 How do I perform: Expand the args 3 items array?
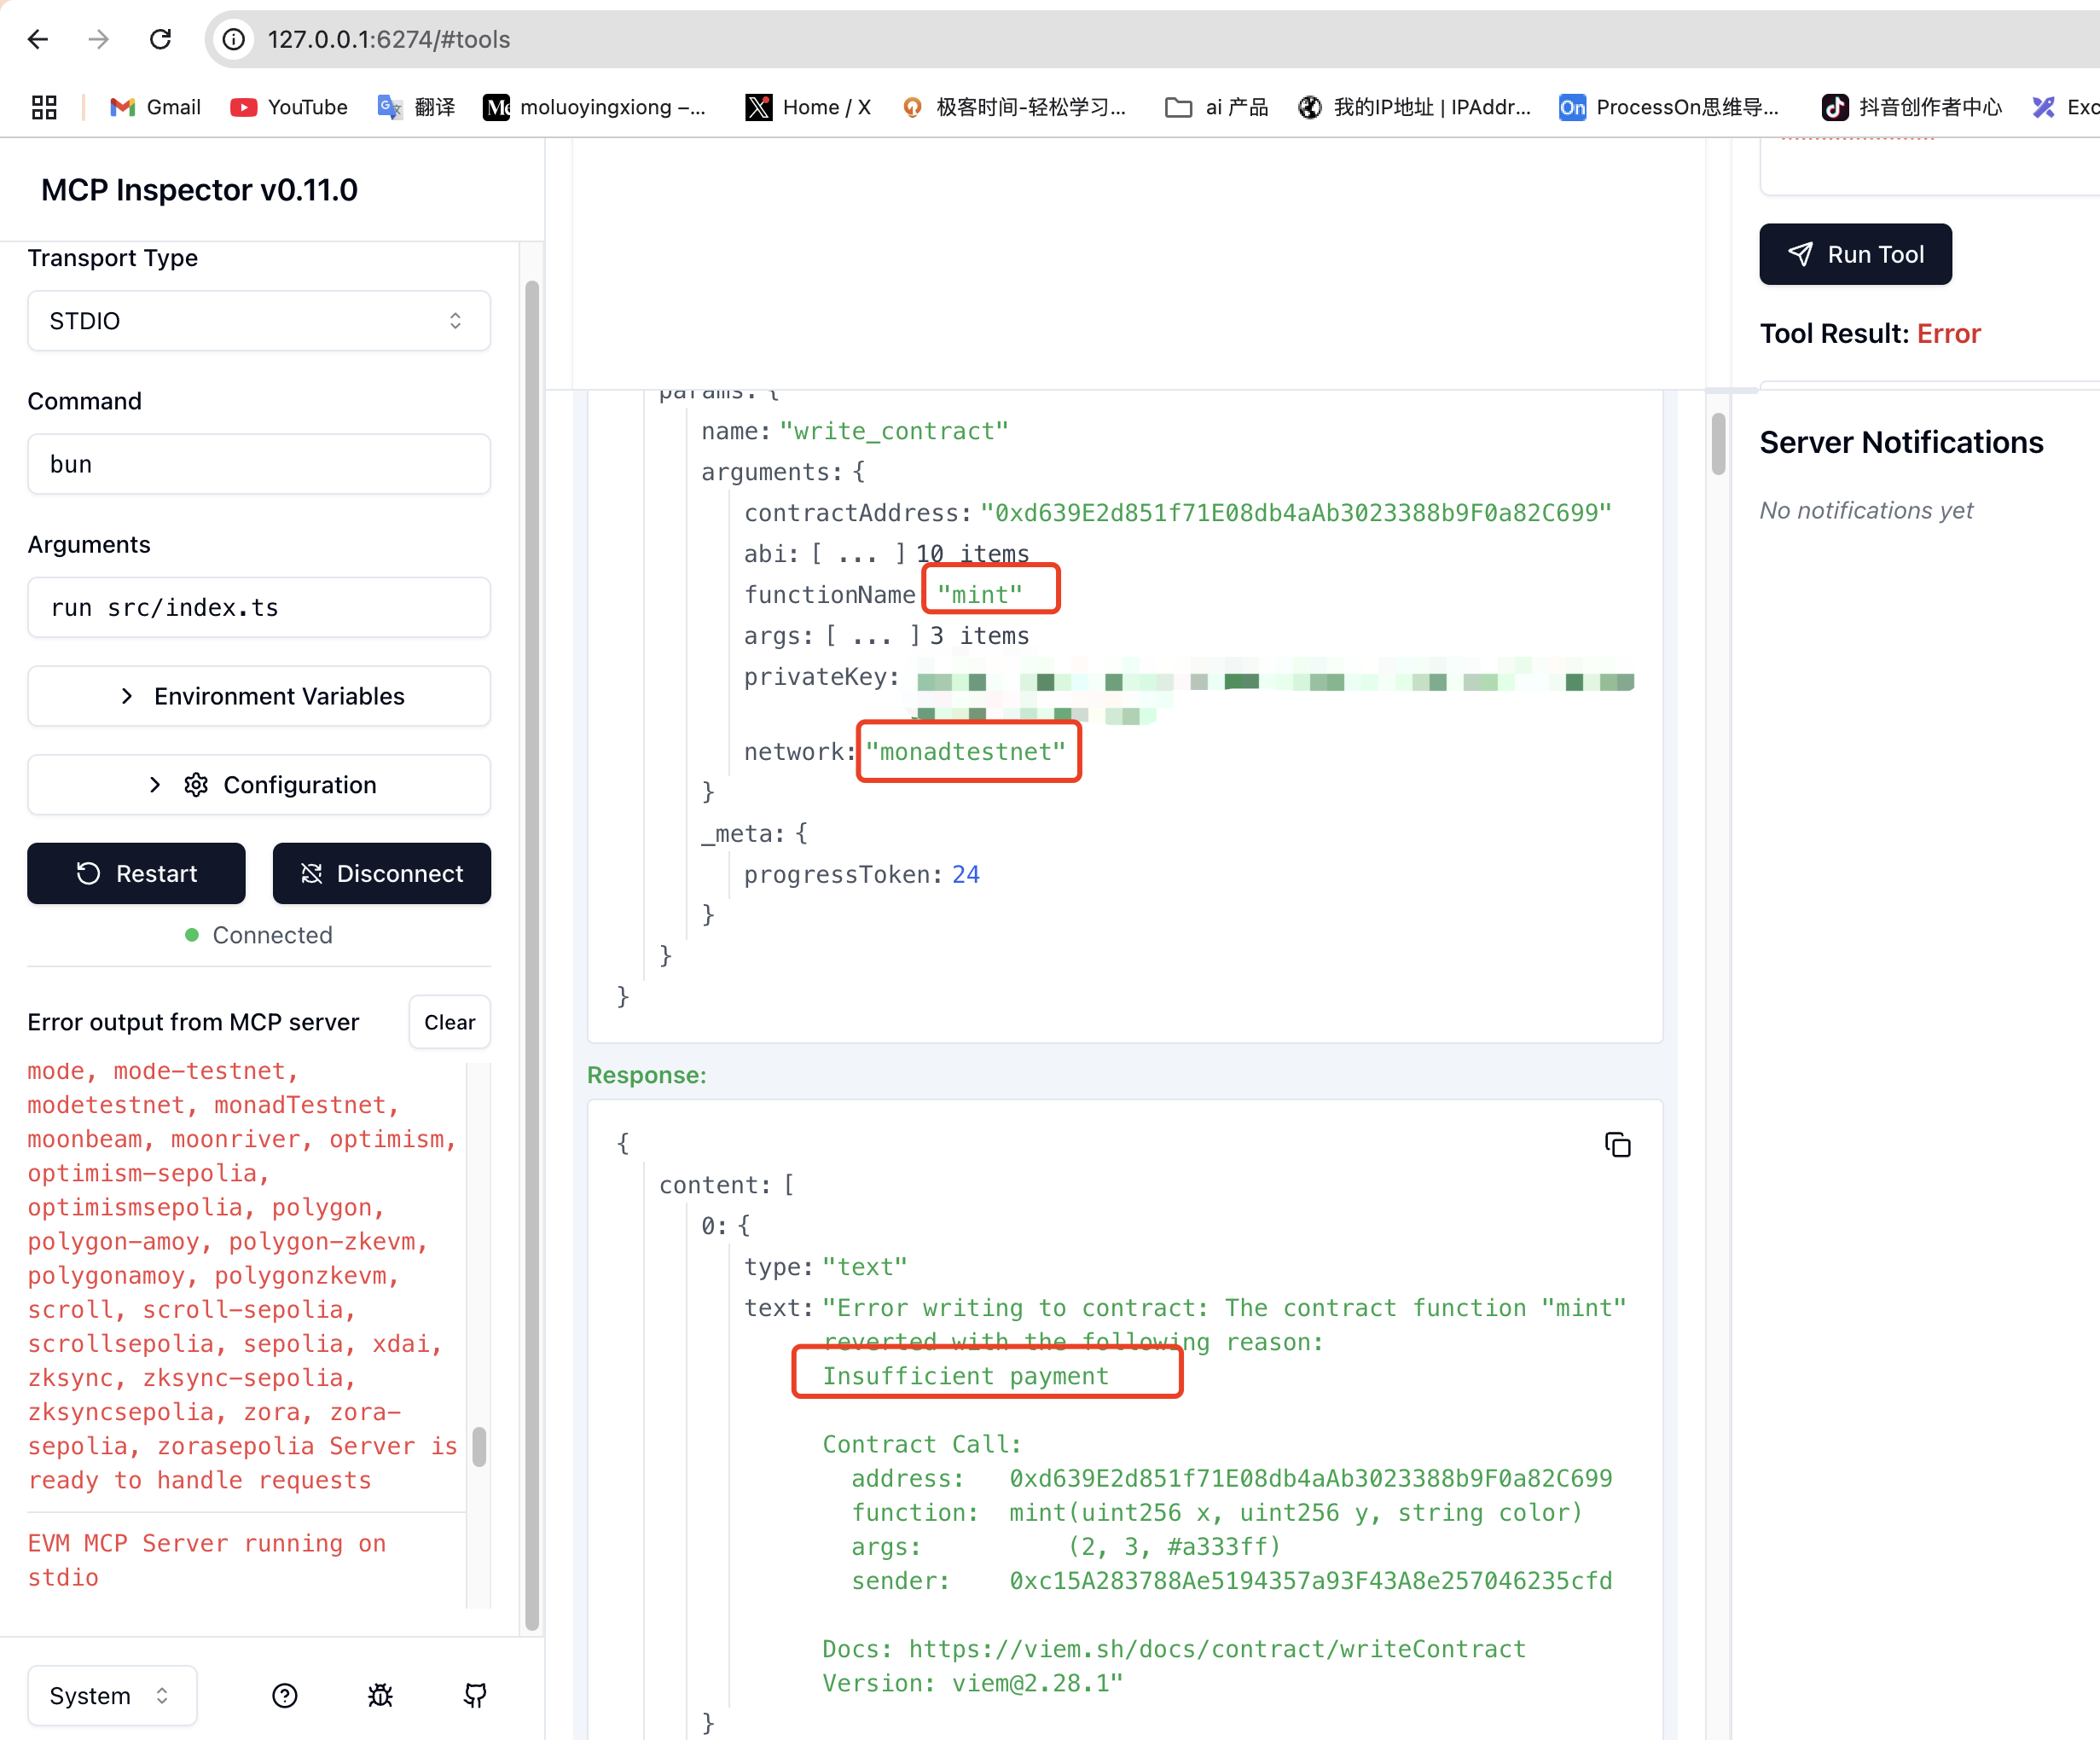pos(886,635)
